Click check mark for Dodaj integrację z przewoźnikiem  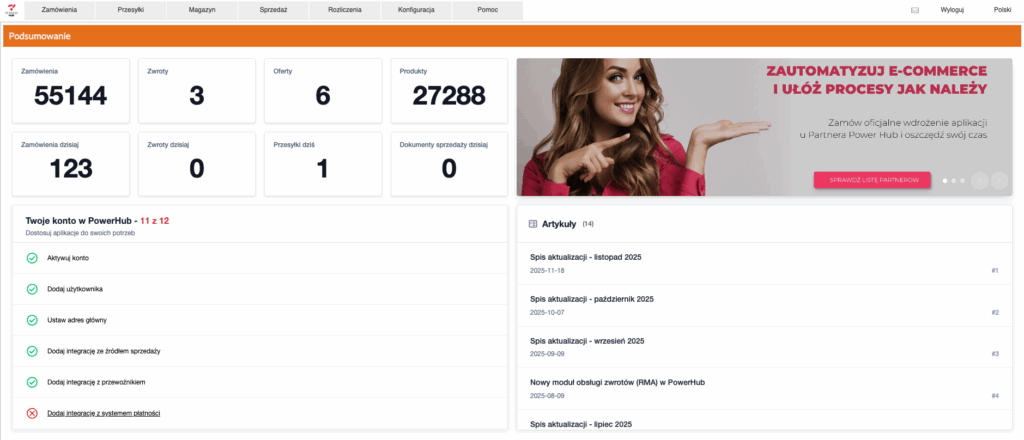coord(32,382)
